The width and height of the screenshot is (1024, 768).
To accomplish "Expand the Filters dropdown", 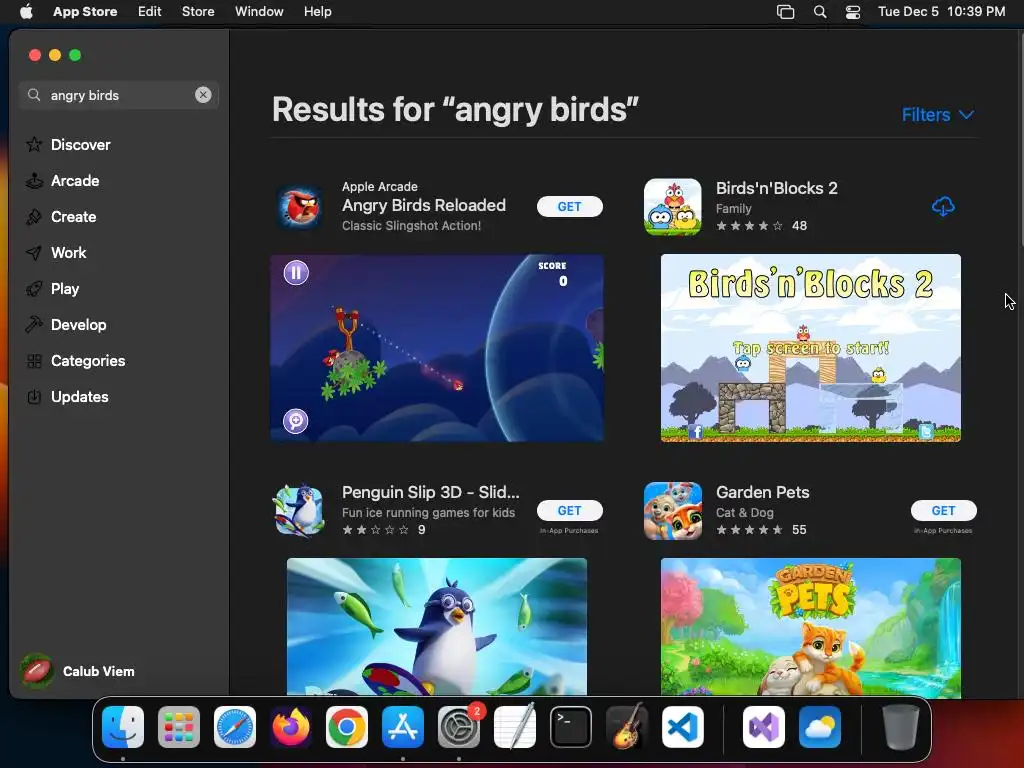I will (x=938, y=115).
